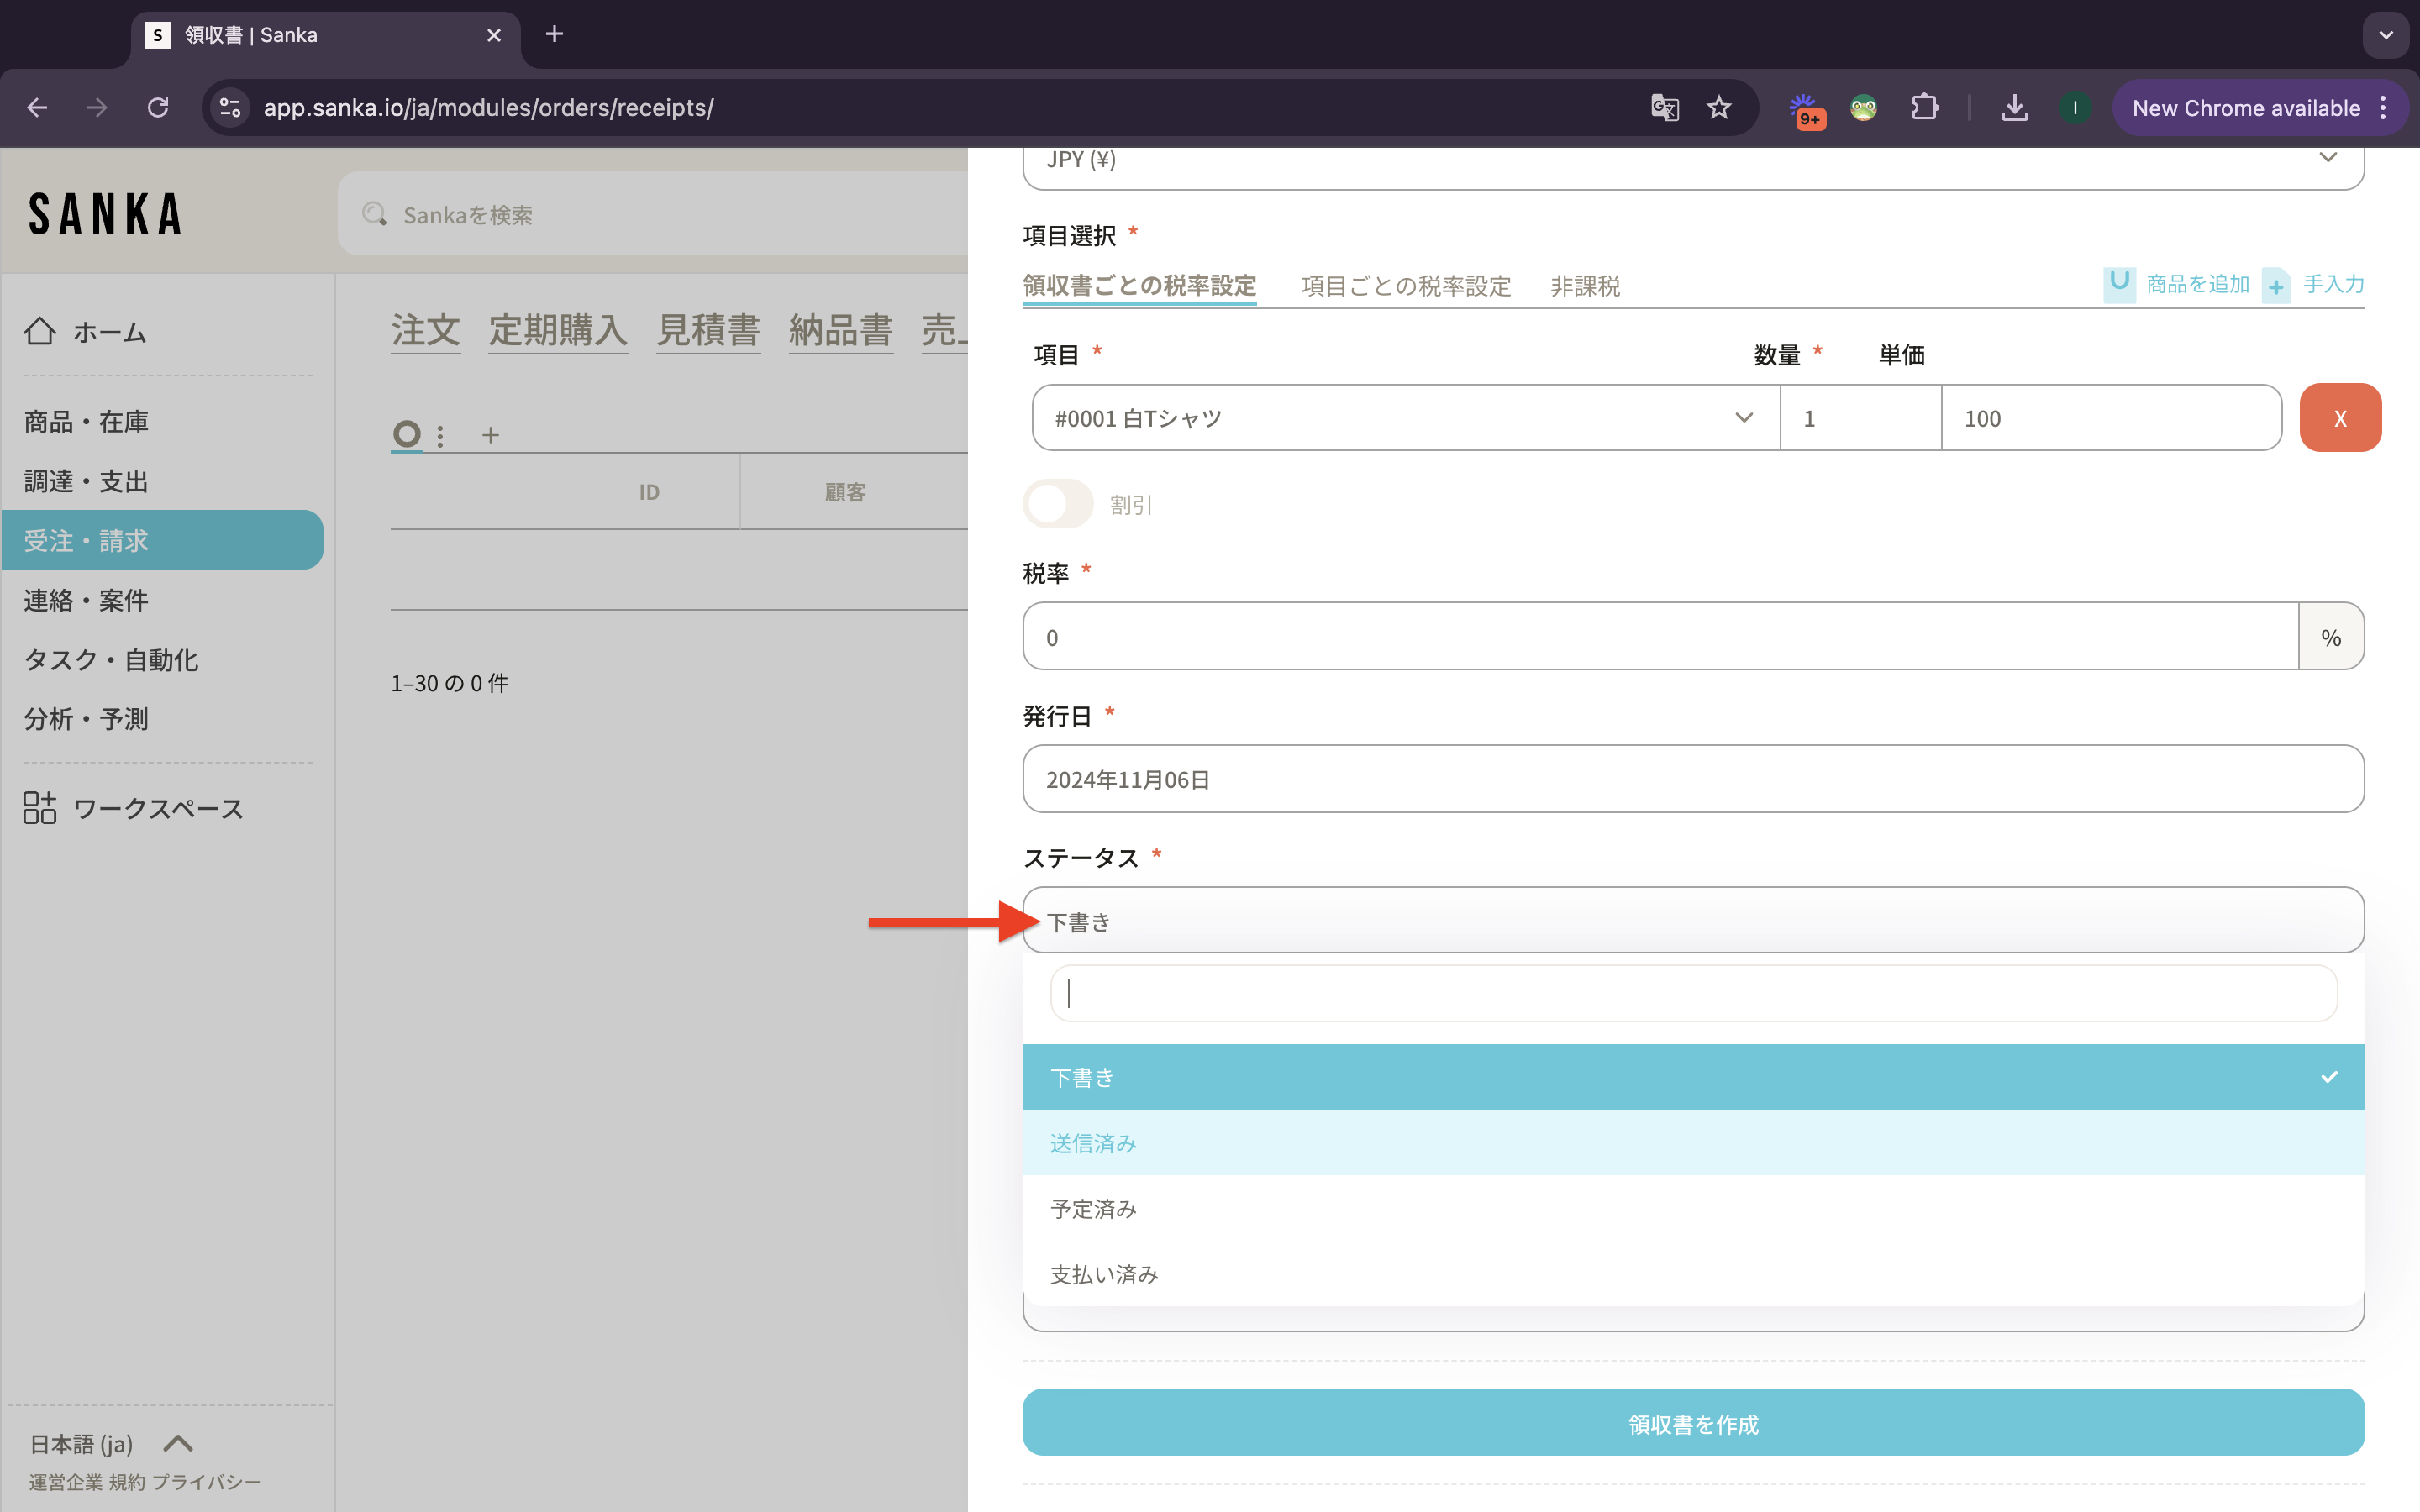This screenshot has height=1512, width=2420.
Task: Click the 商品を追加 product icon
Action: (2119, 284)
